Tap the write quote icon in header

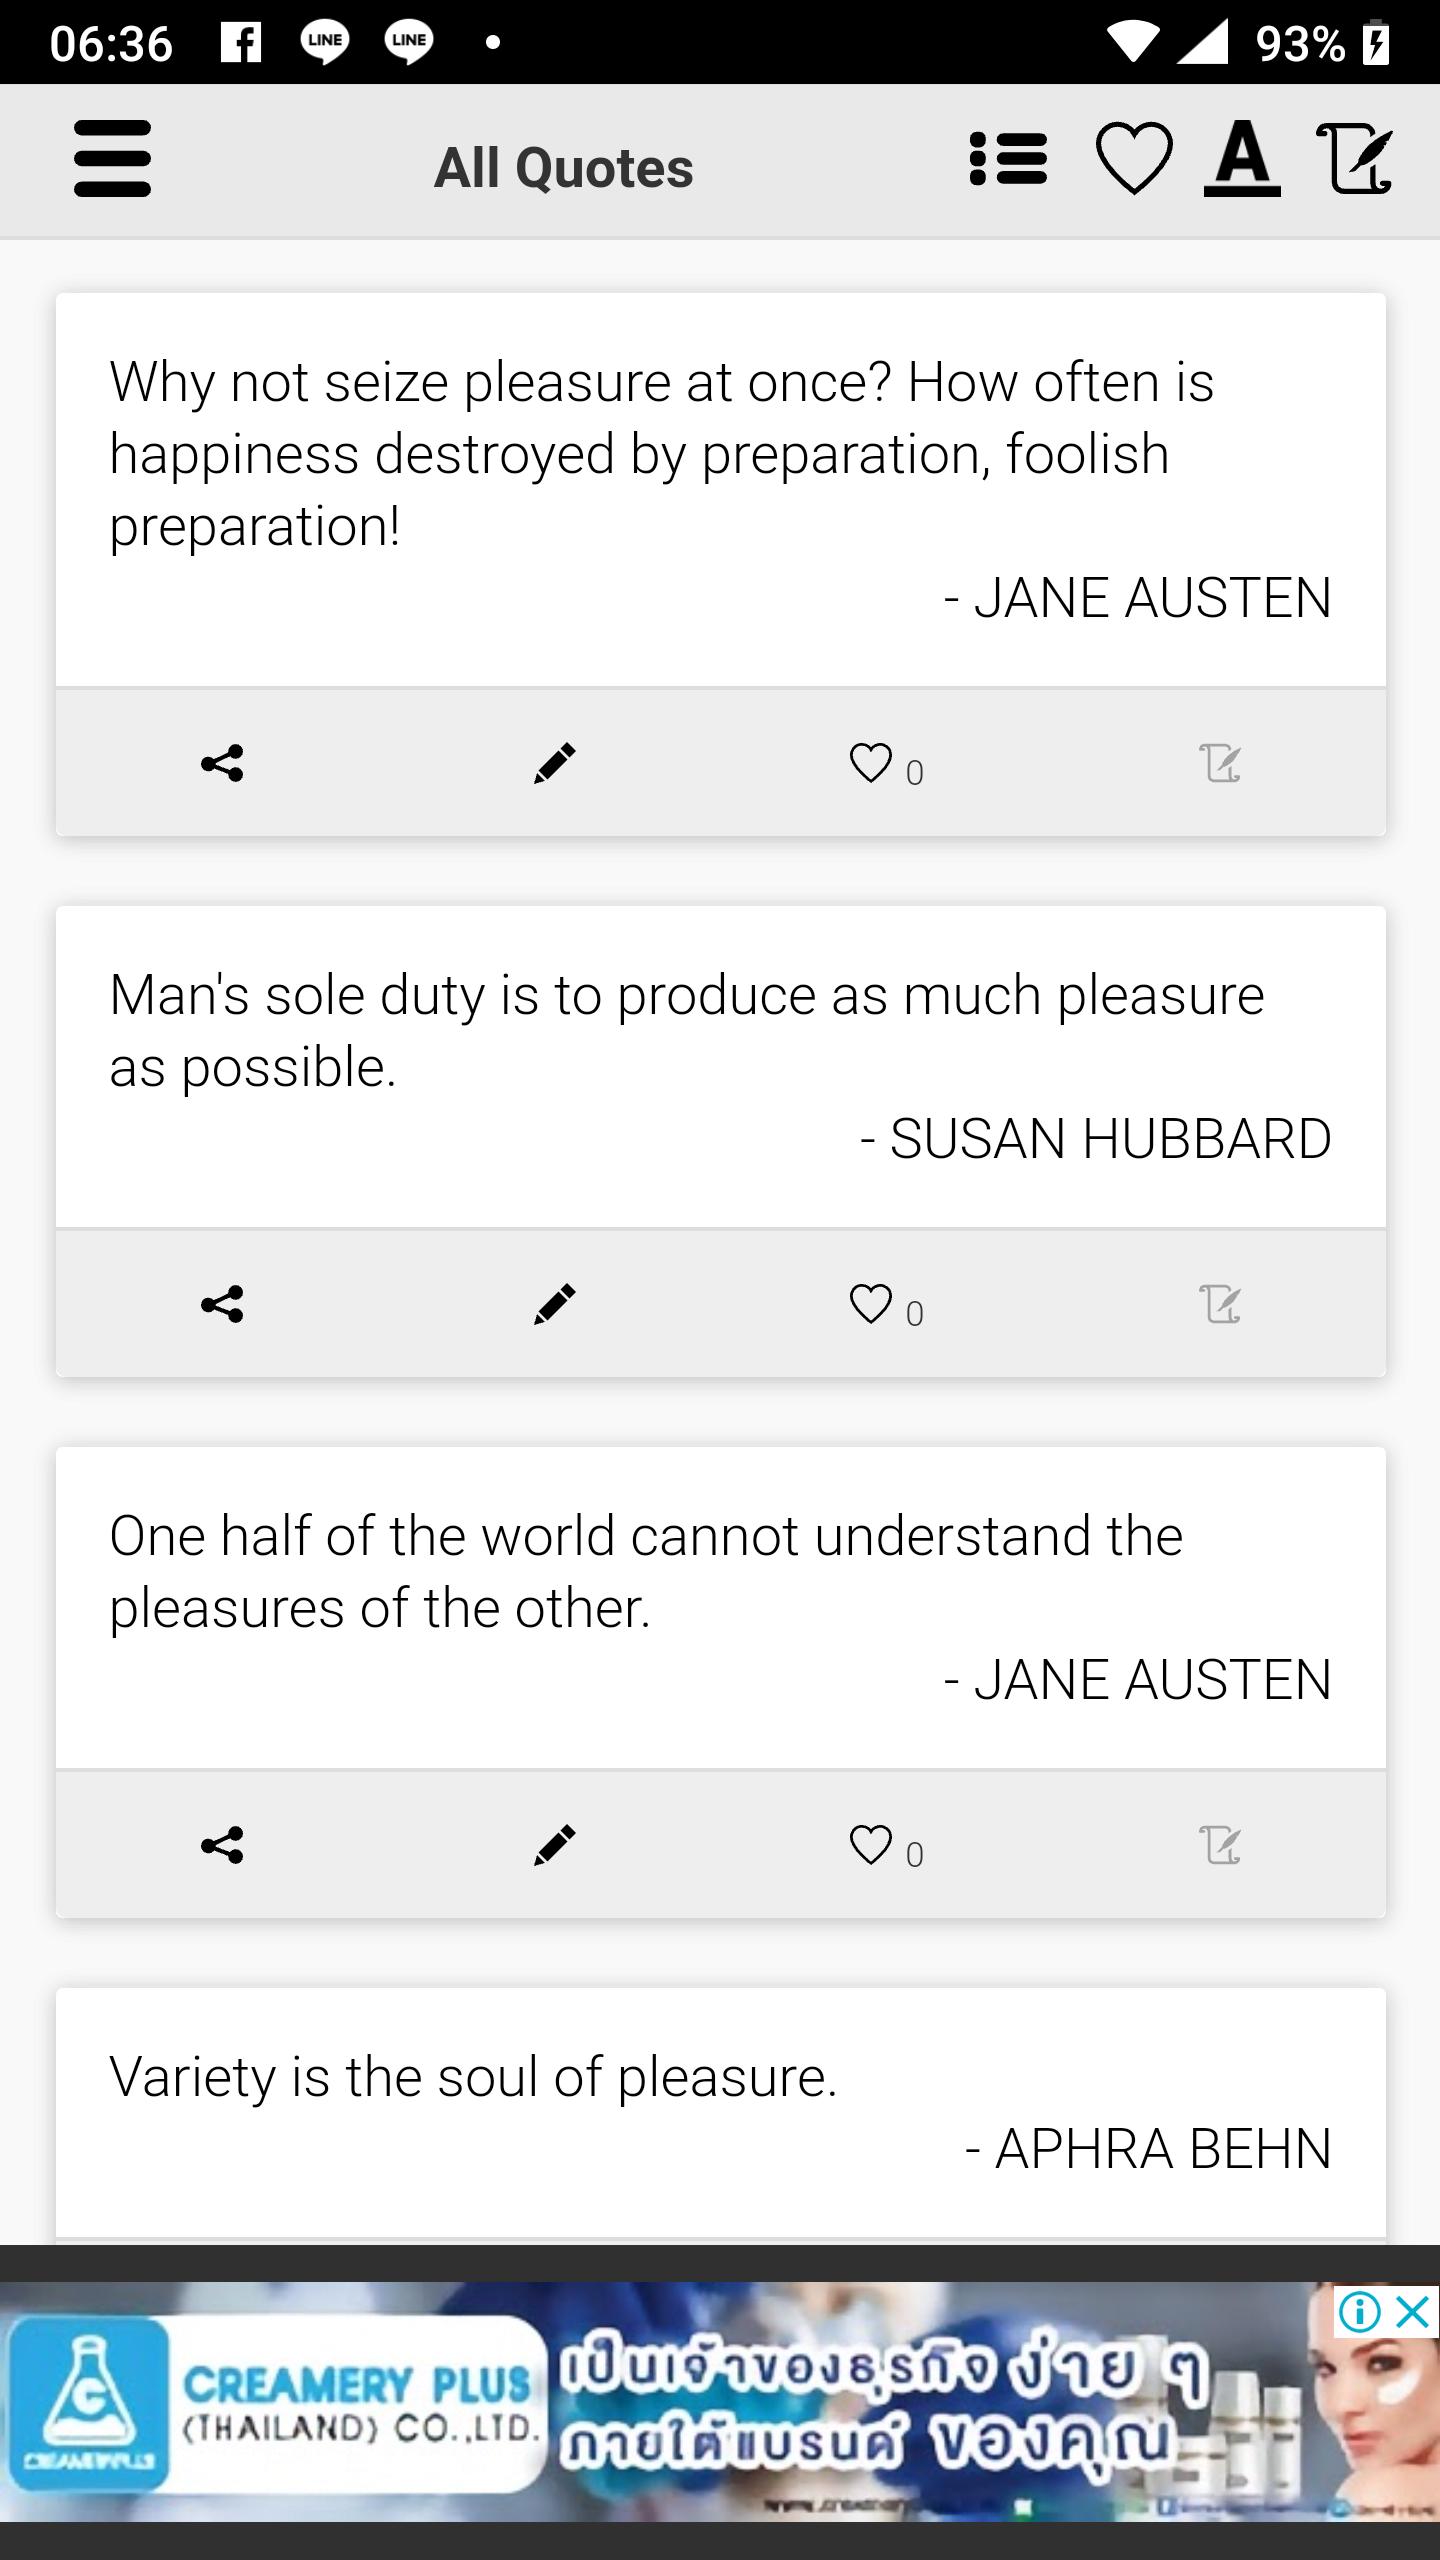tap(1354, 158)
